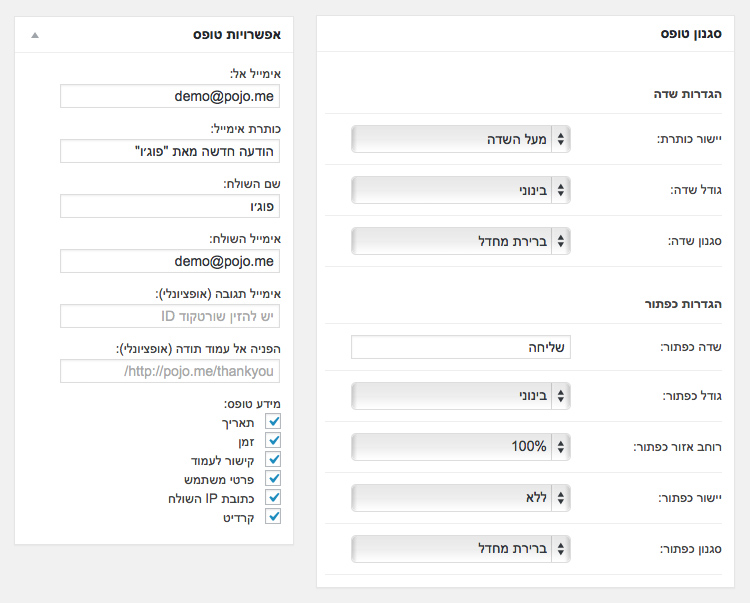Disable the פרטי משתמש checkbox
Screen dimensions: 750x603
[273, 479]
